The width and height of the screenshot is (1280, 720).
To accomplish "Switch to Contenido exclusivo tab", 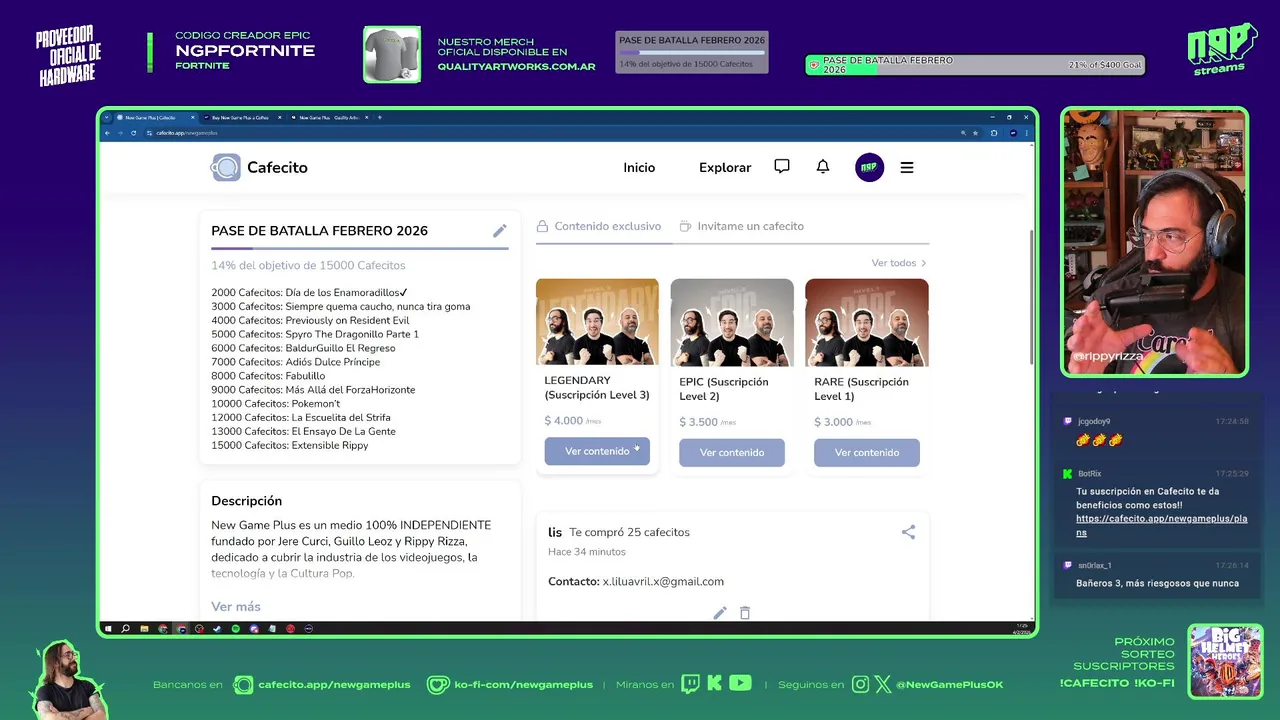I will [599, 226].
